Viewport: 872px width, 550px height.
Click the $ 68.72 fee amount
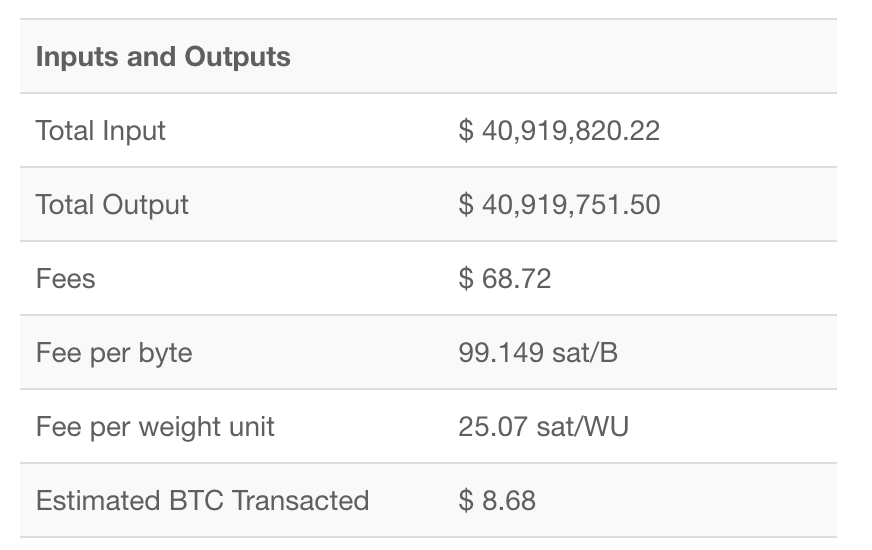click(x=504, y=279)
